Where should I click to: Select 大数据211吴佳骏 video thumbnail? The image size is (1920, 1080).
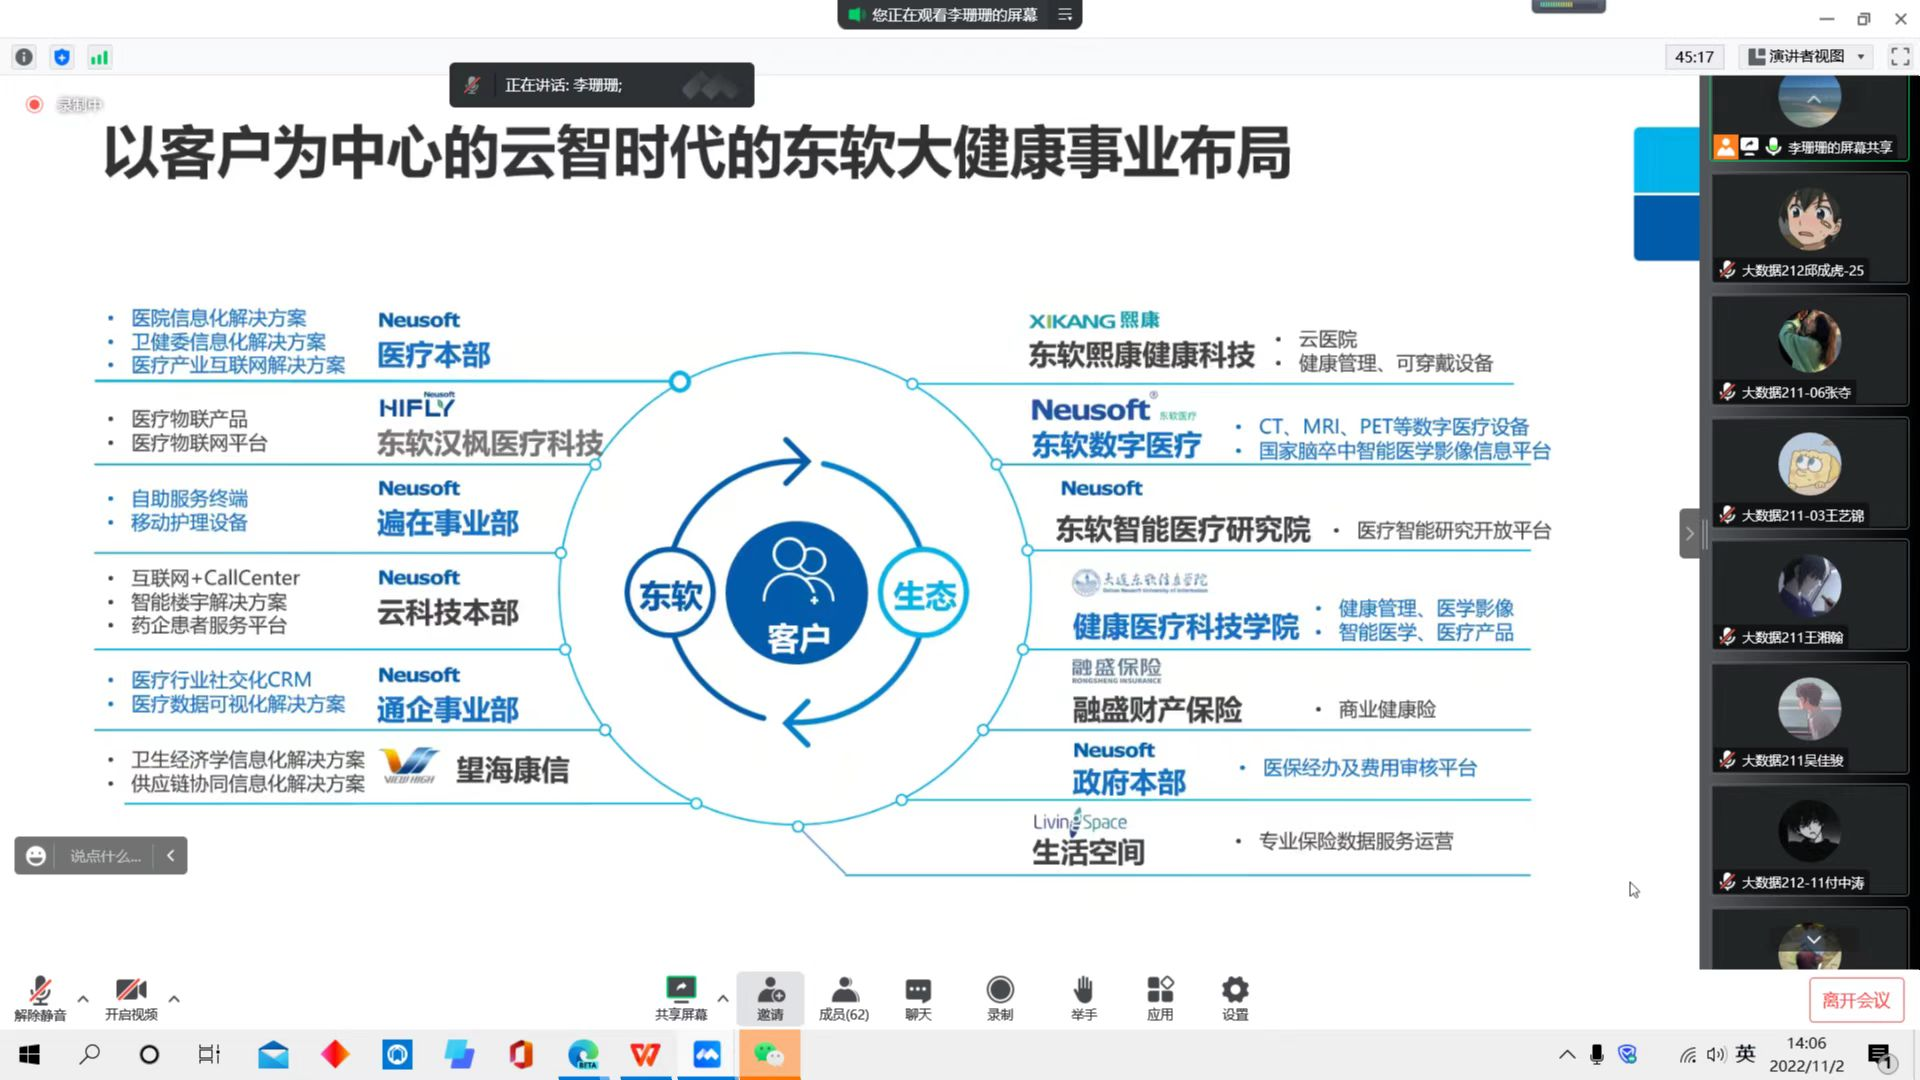tap(1809, 718)
